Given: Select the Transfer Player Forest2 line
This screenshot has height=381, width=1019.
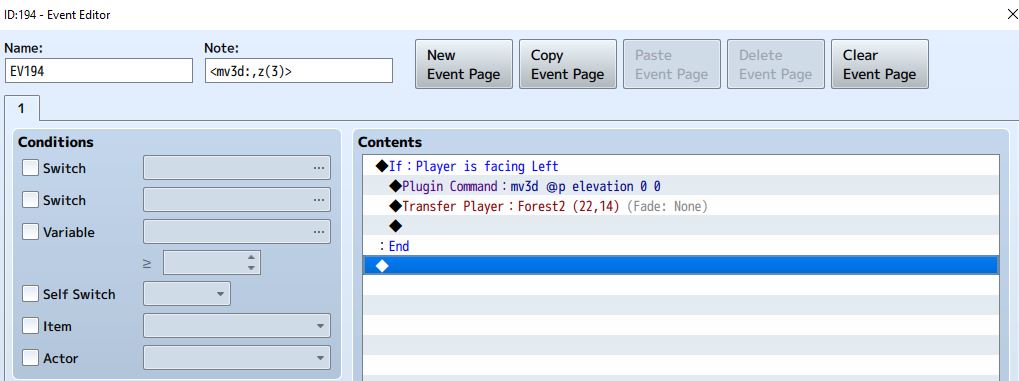Looking at the screenshot, I should point(680,206).
